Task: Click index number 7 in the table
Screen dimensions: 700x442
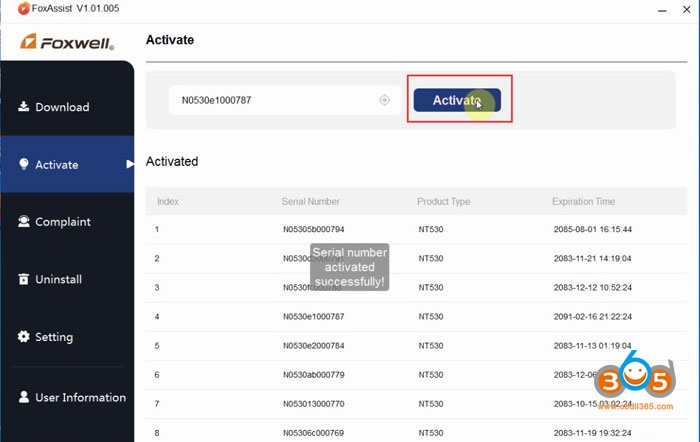Action: [x=157, y=404]
